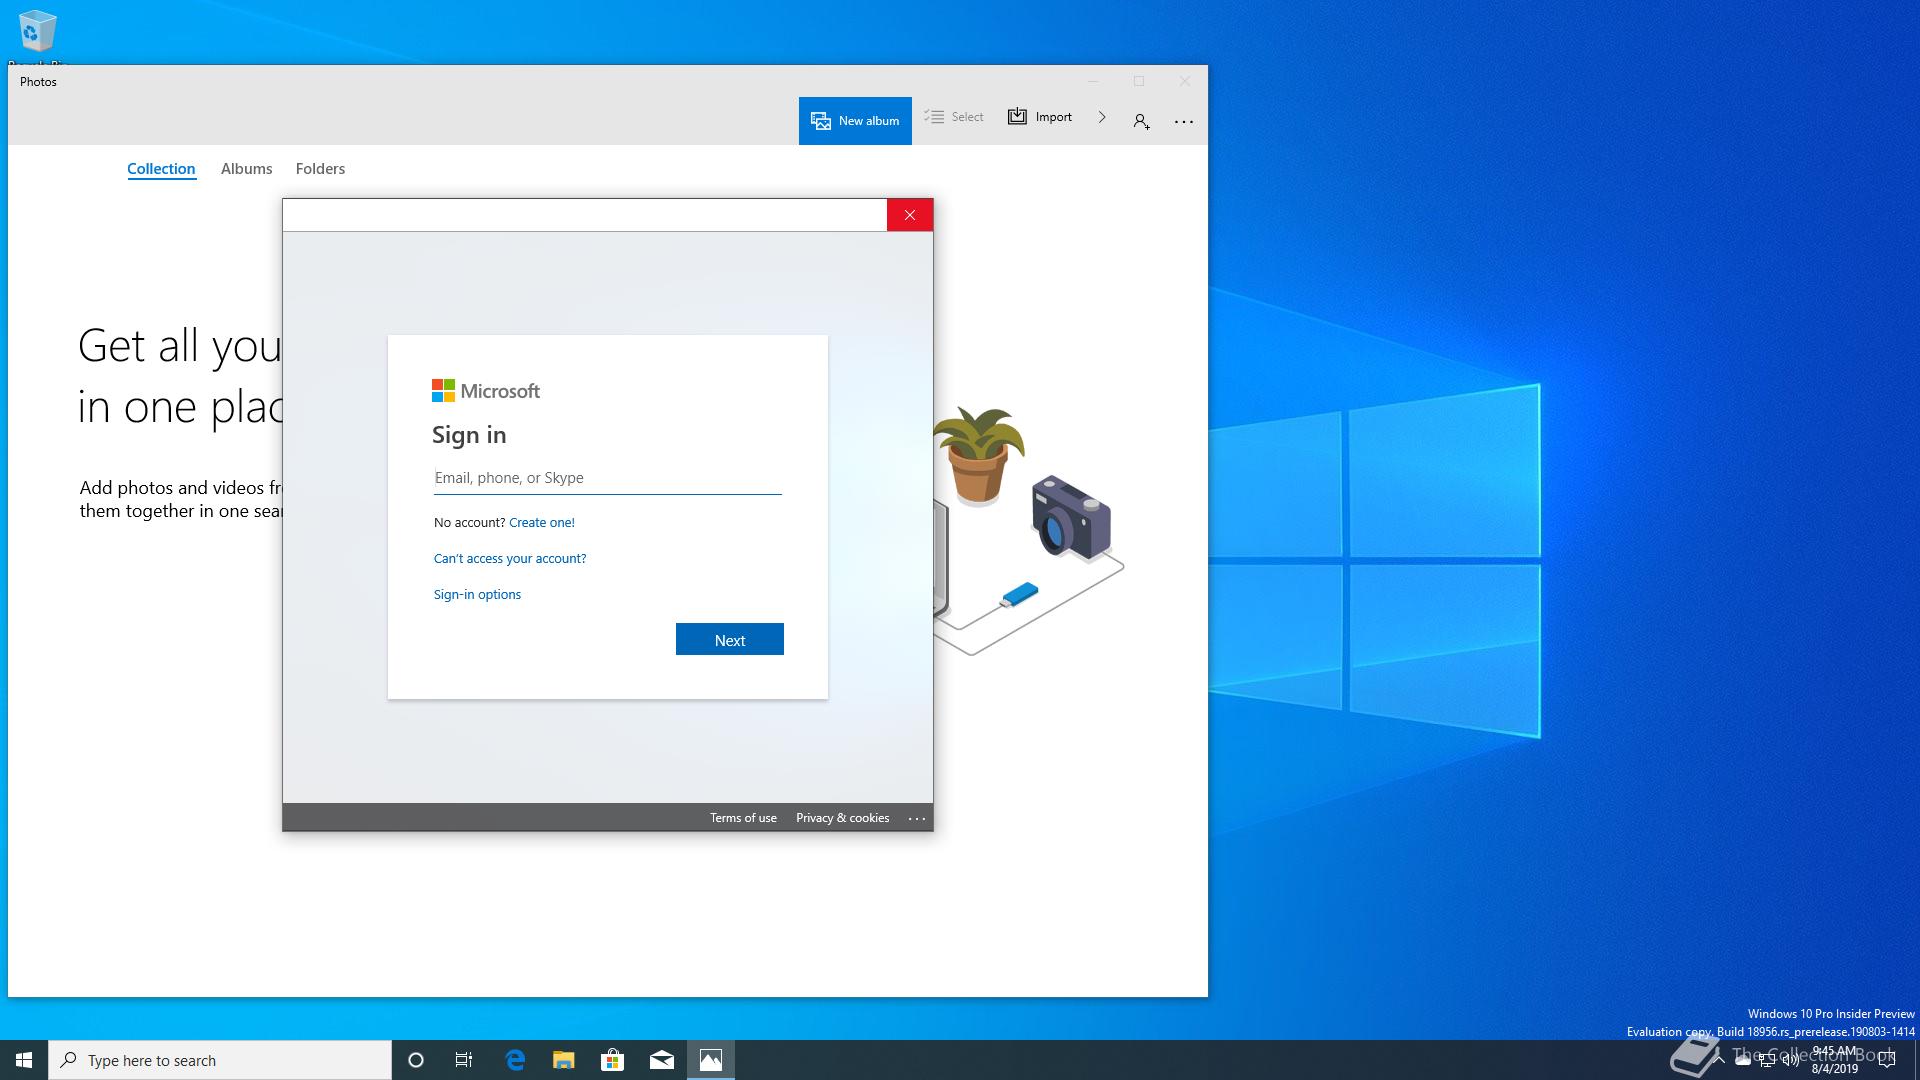This screenshot has width=1920, height=1080.
Task: Open the clock showing 9:45 AM
Action: [1834, 1060]
